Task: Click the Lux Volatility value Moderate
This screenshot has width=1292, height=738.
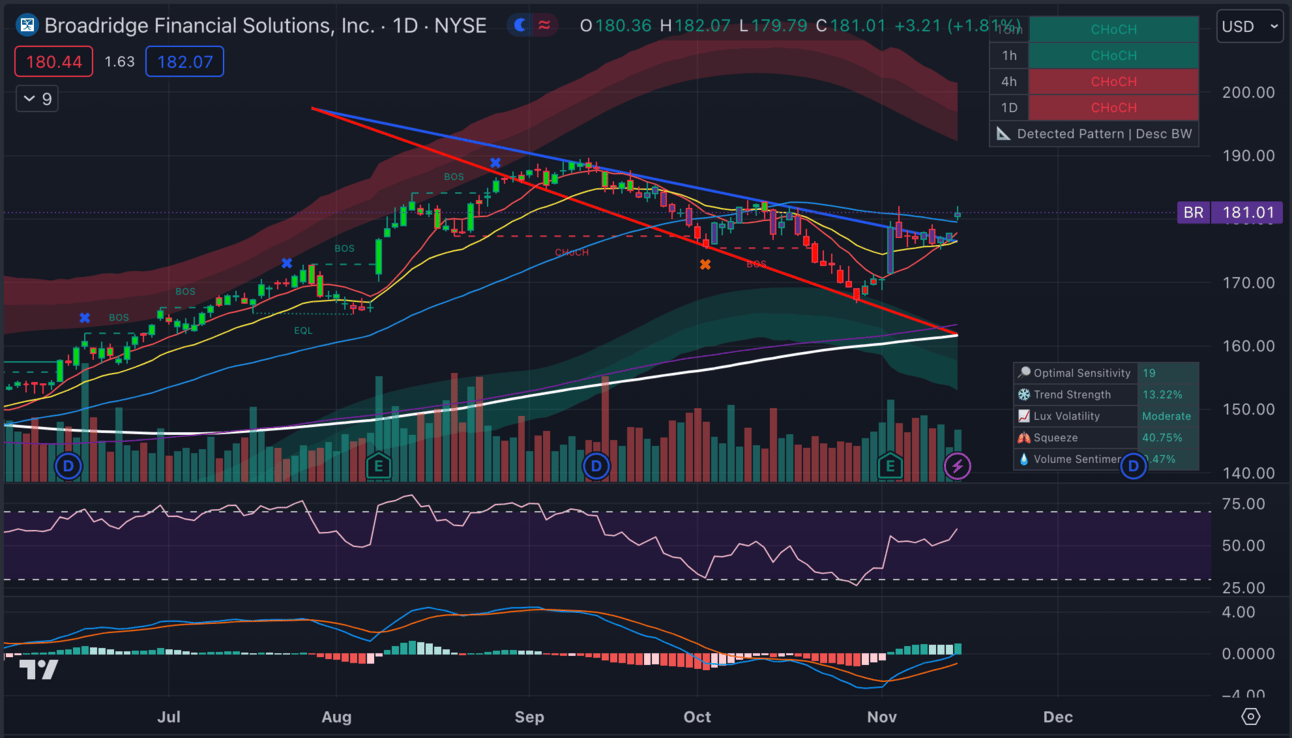Action: point(1167,416)
